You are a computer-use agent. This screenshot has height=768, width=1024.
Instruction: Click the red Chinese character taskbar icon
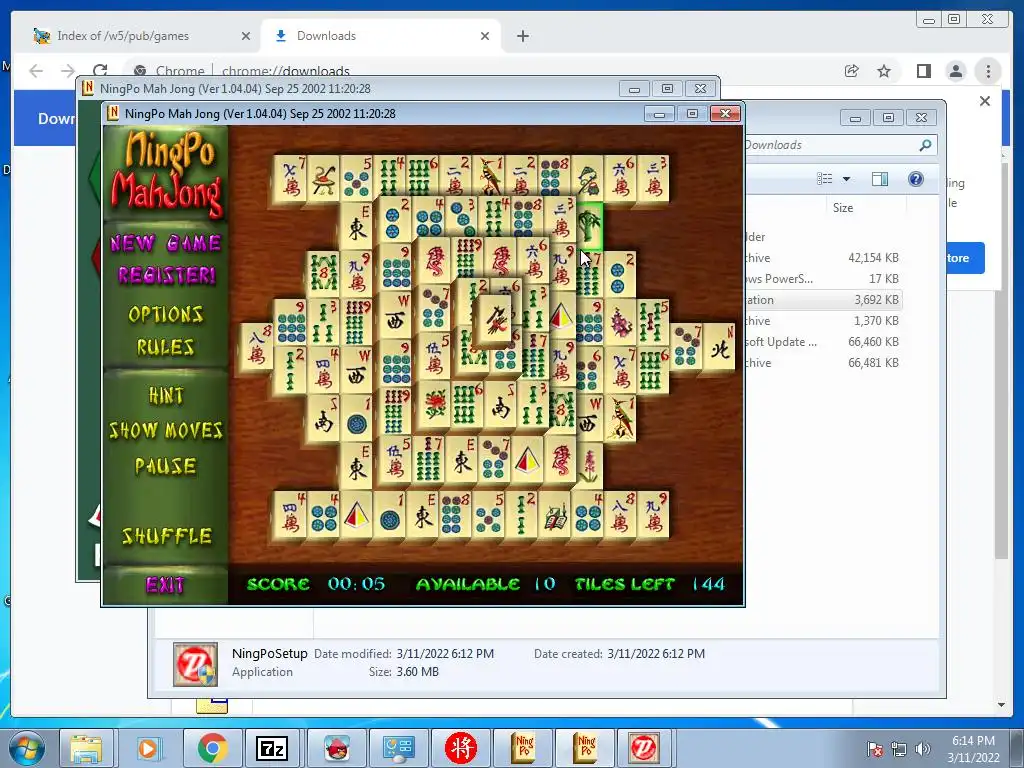(x=461, y=748)
